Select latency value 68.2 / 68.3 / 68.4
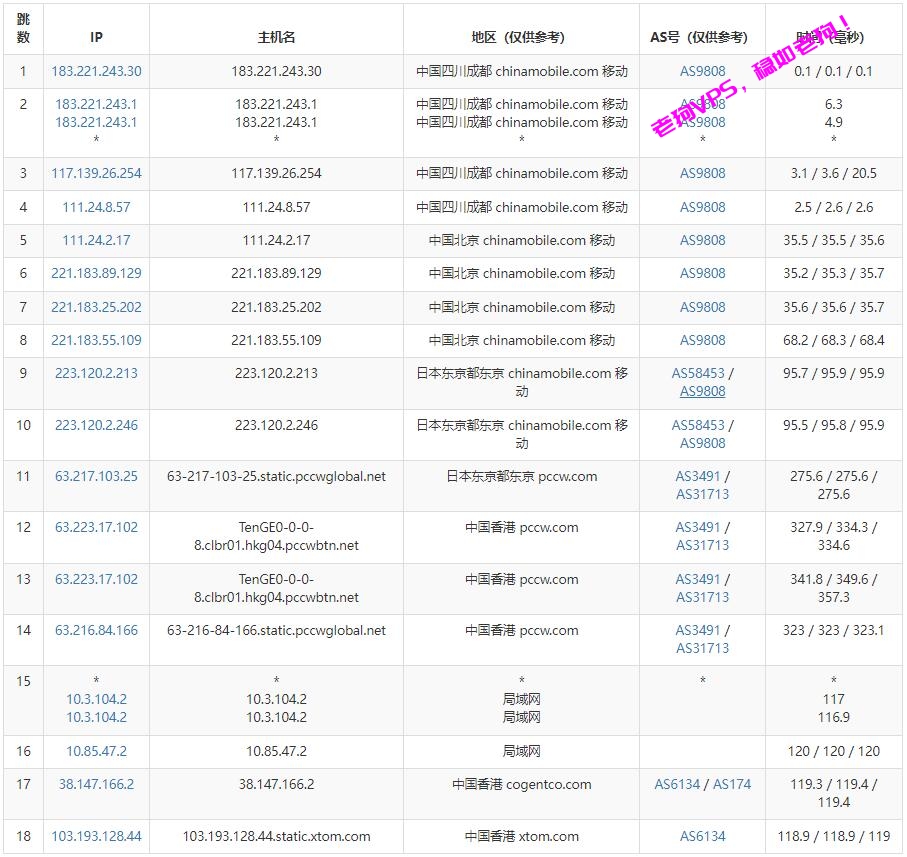Image resolution: width=907 pixels, height=857 pixels. pos(834,340)
